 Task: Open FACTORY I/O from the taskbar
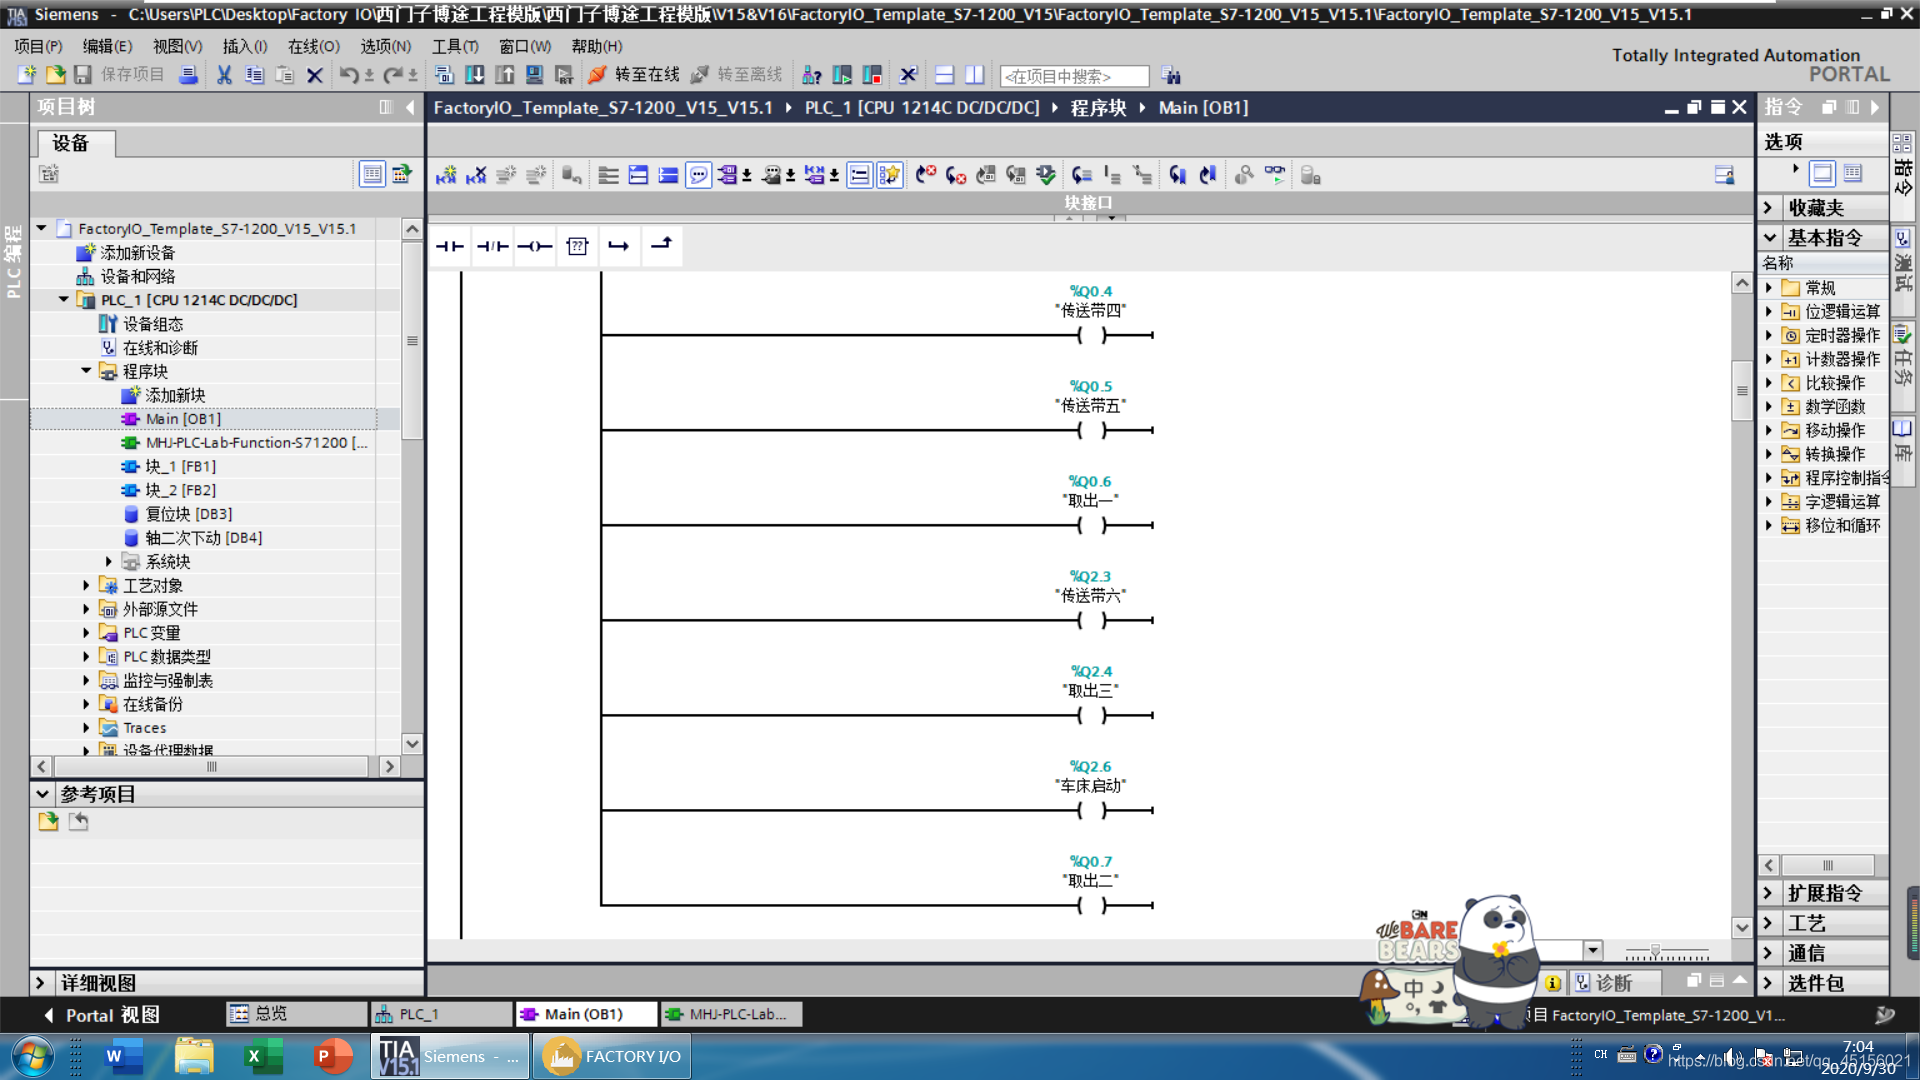click(612, 1057)
